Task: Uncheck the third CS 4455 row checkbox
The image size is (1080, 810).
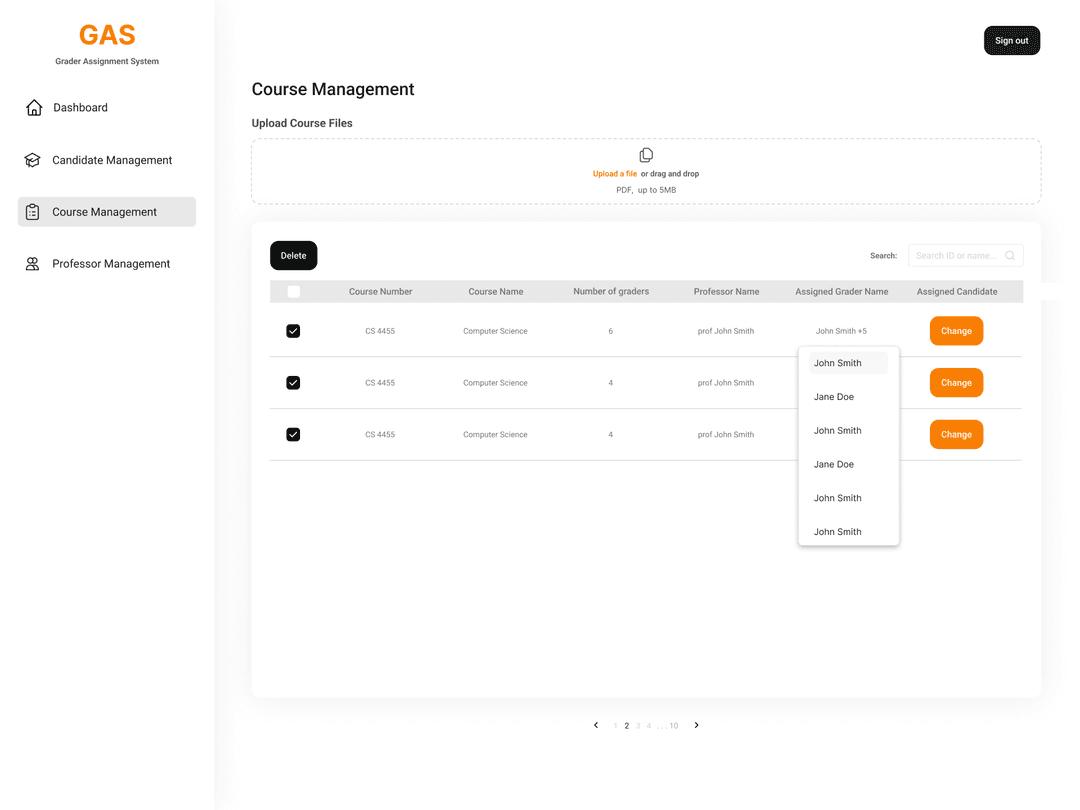Action: pos(293,435)
